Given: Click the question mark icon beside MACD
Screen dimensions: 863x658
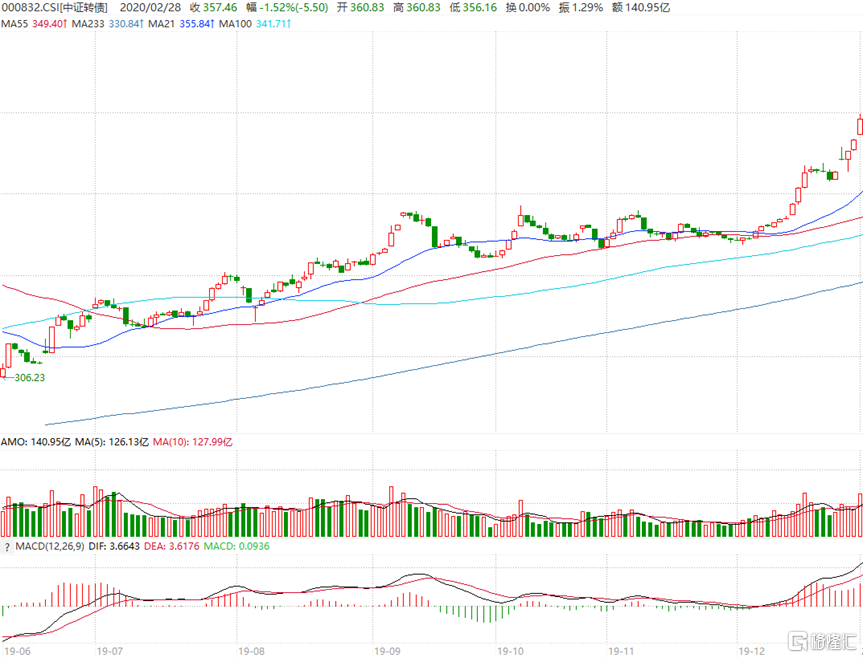Looking at the screenshot, I should (7, 547).
